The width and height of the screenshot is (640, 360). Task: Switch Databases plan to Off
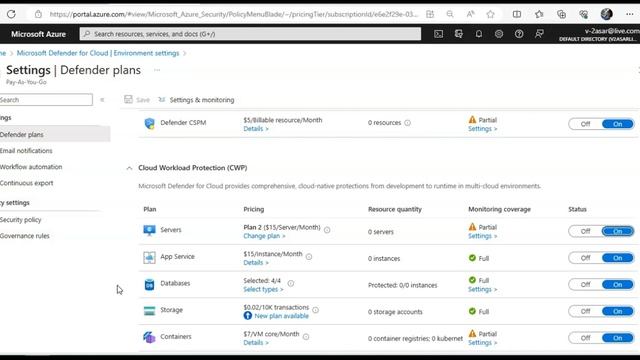(585, 284)
